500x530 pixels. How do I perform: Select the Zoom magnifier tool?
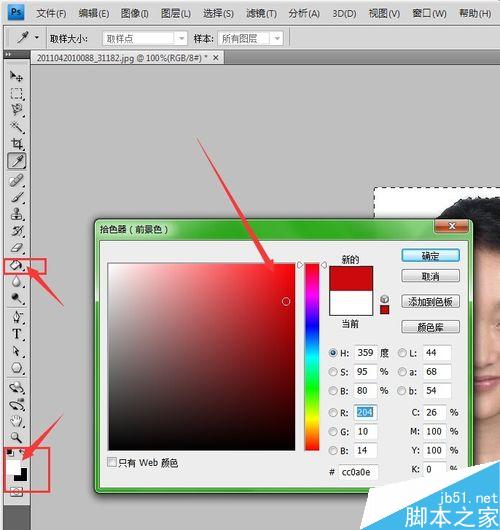16,437
